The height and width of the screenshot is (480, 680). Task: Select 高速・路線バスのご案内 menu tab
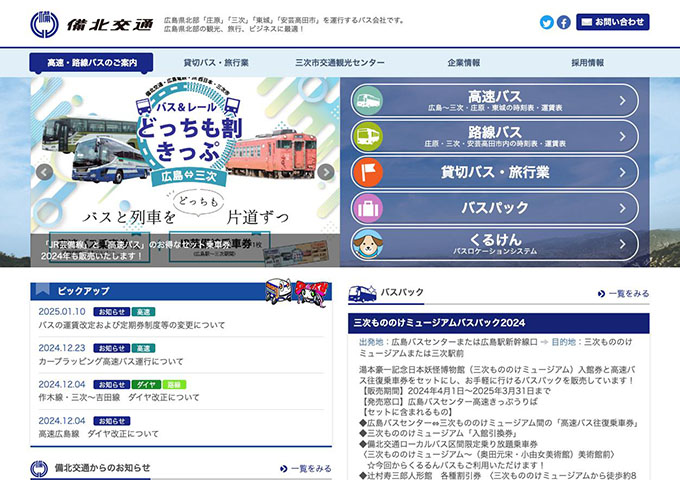[x=92, y=63]
